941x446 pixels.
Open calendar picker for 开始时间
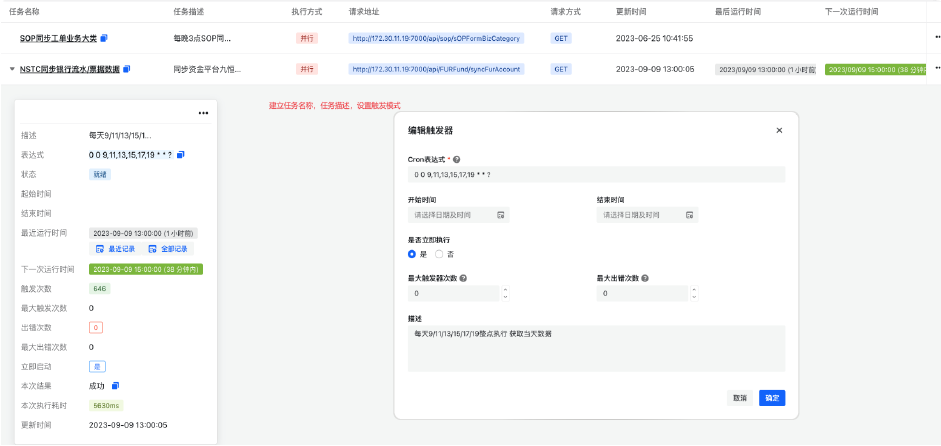click(501, 215)
